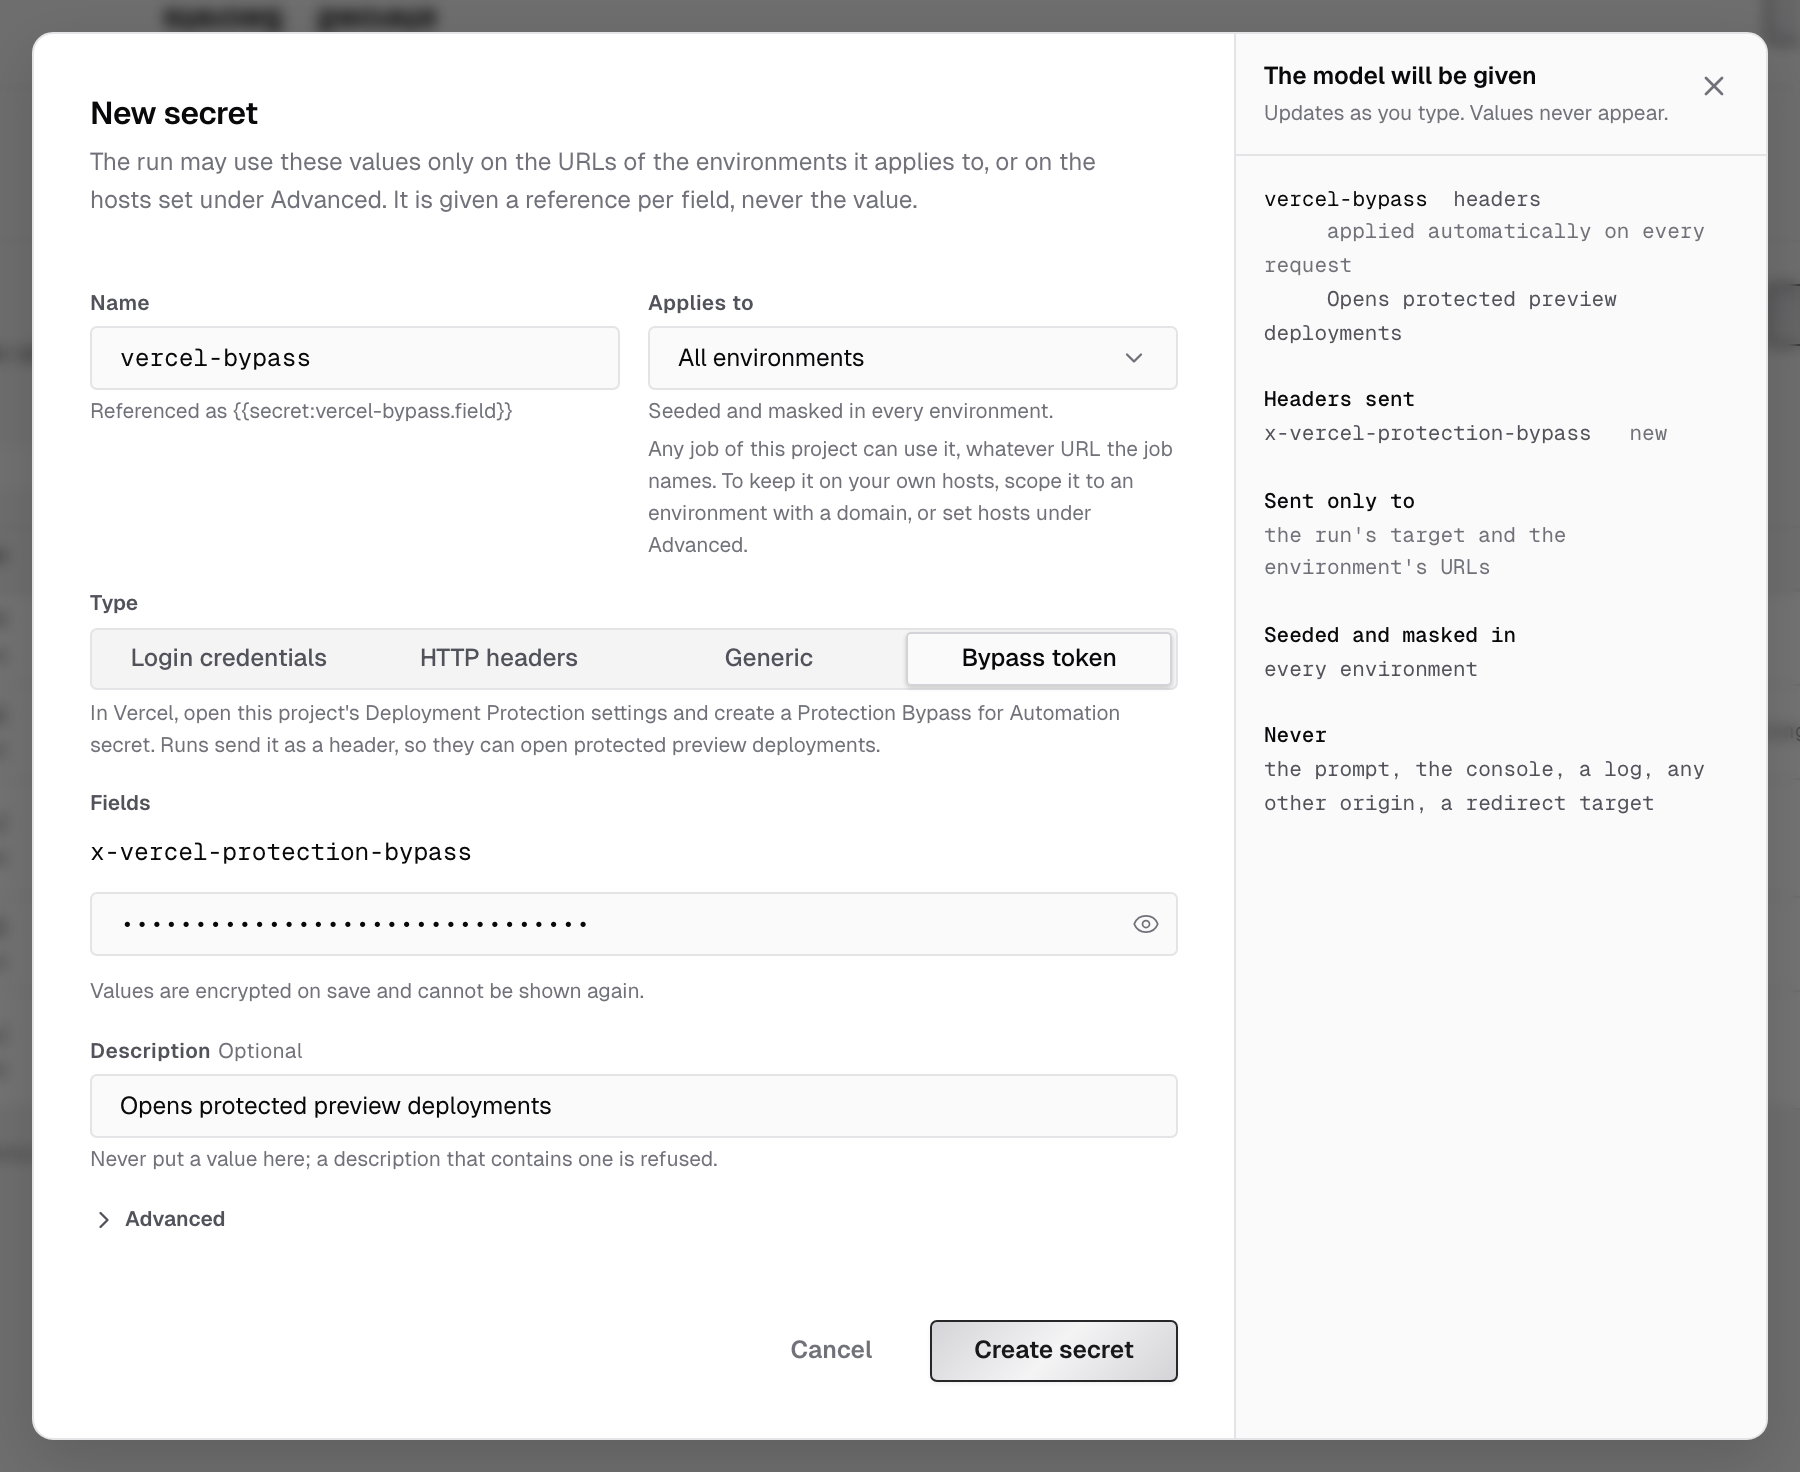Image resolution: width=1800 pixels, height=1472 pixels.
Task: Focus the masked token value field
Action: click(x=634, y=924)
